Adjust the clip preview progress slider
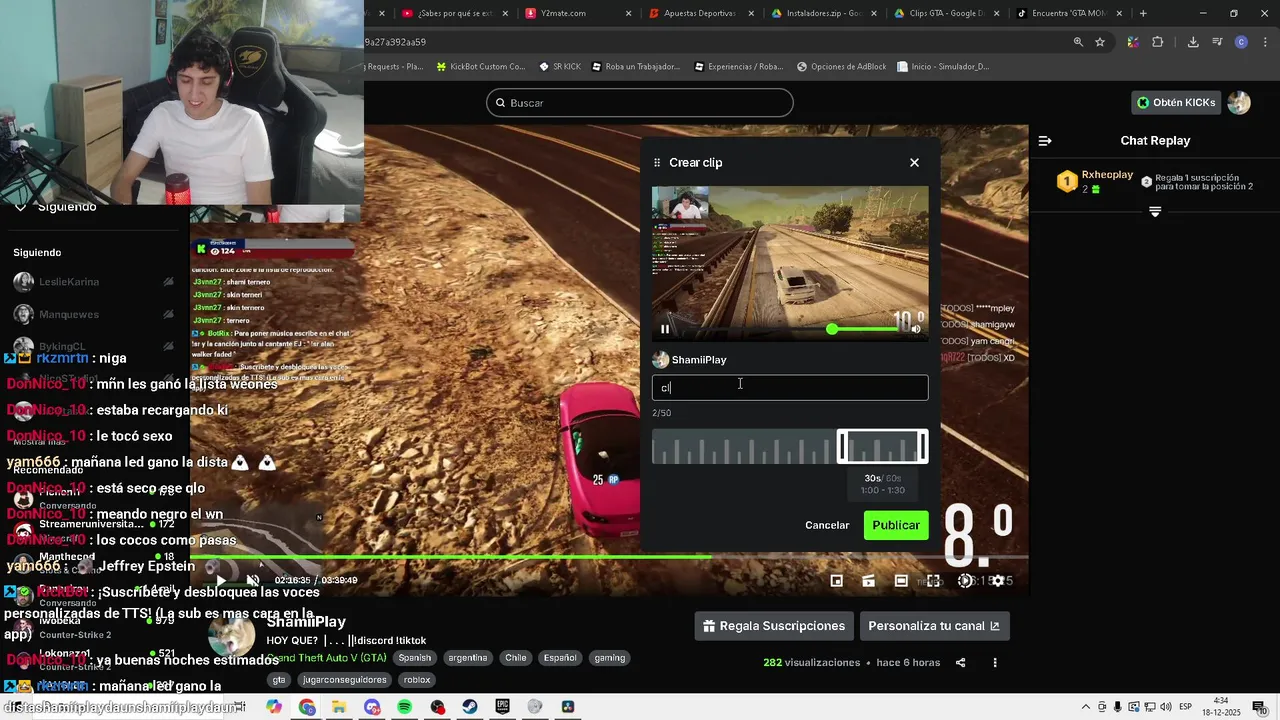 pyautogui.click(x=832, y=329)
